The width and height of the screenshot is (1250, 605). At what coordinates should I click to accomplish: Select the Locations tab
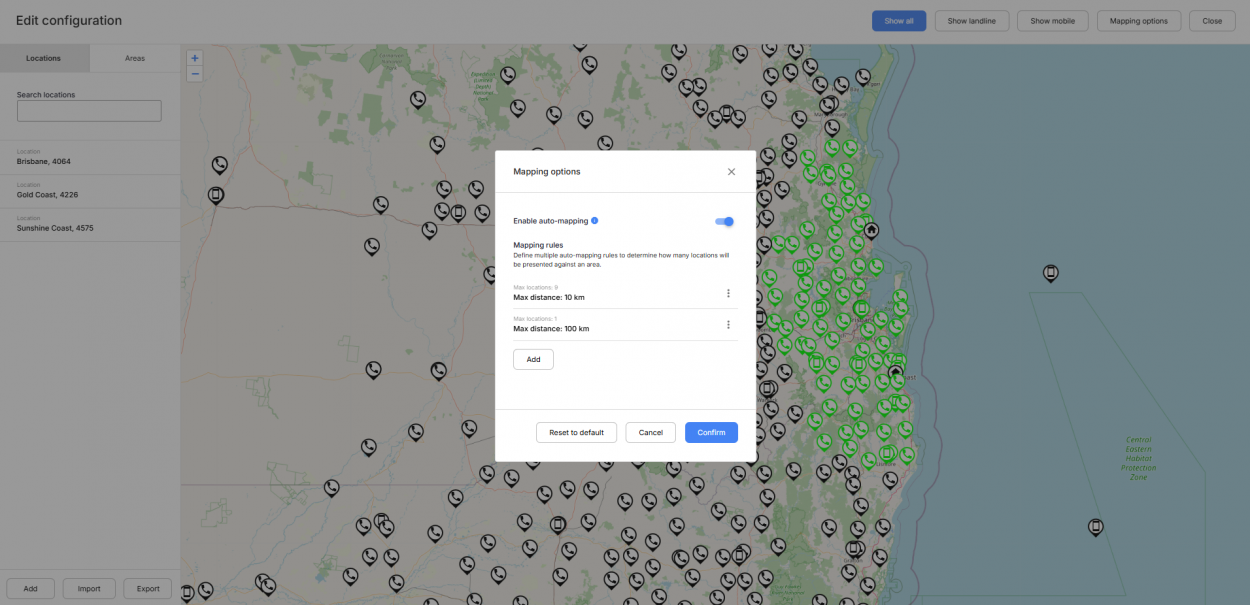click(x=45, y=58)
